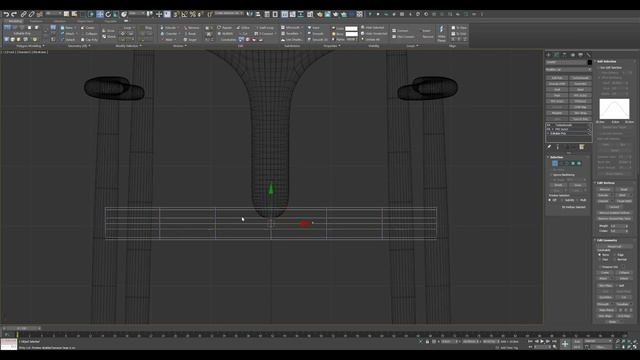Enable Use Soft Selection checkbox
The height and width of the screenshot is (360, 640).
pyautogui.click(x=598, y=67)
